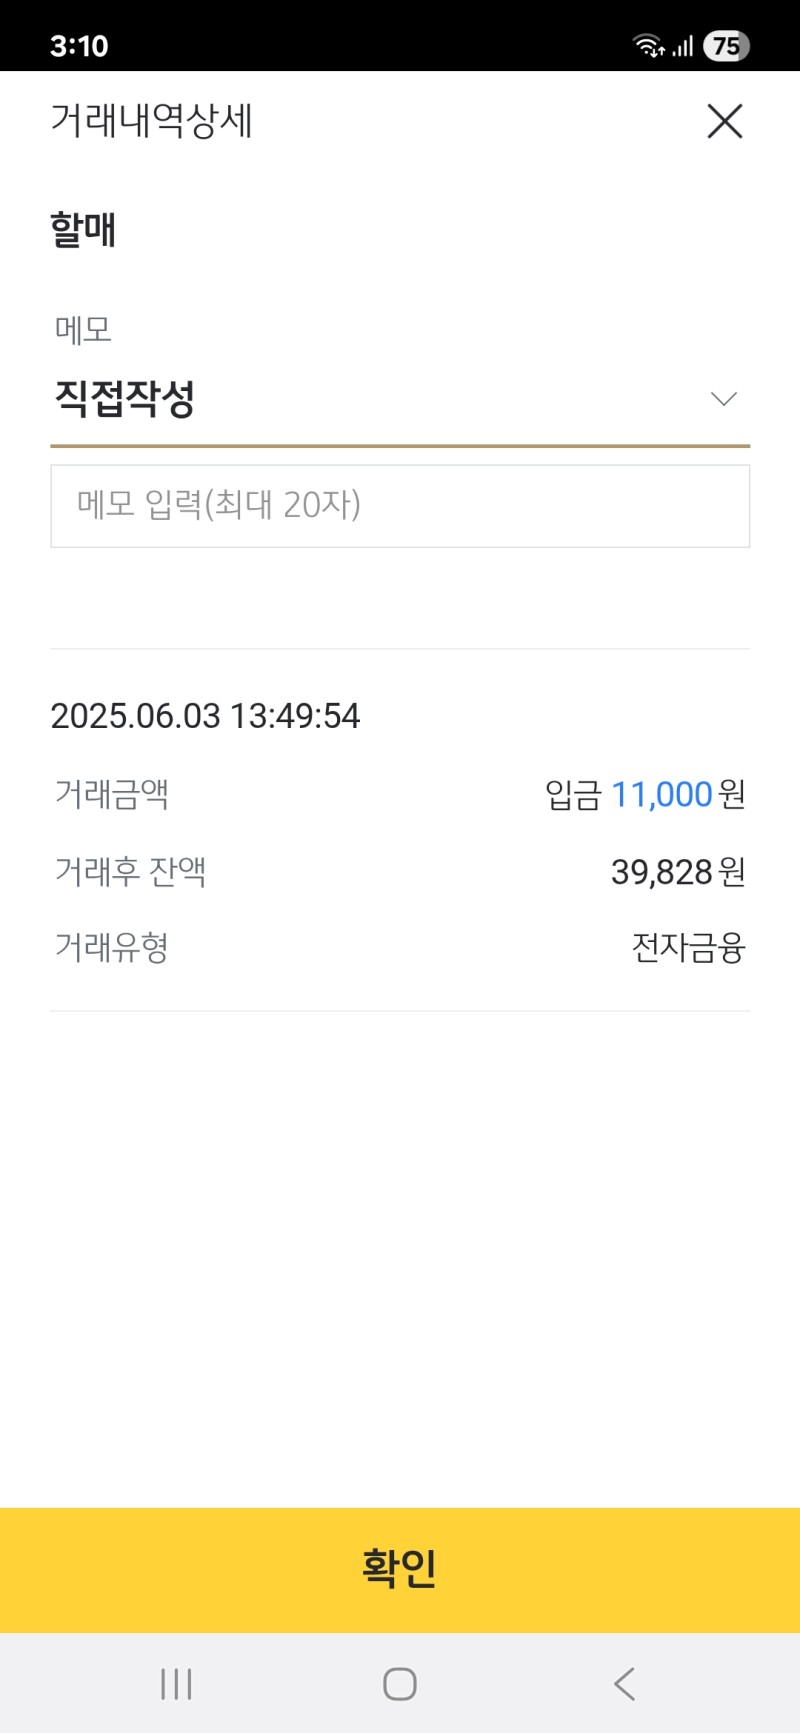
Task: Tap the Android back navigation icon
Action: pyautogui.click(x=624, y=1684)
